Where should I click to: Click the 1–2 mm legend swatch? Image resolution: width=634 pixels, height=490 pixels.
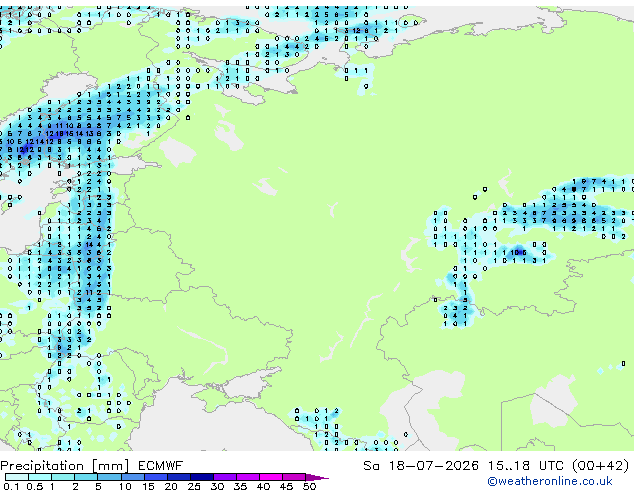coord(63,477)
